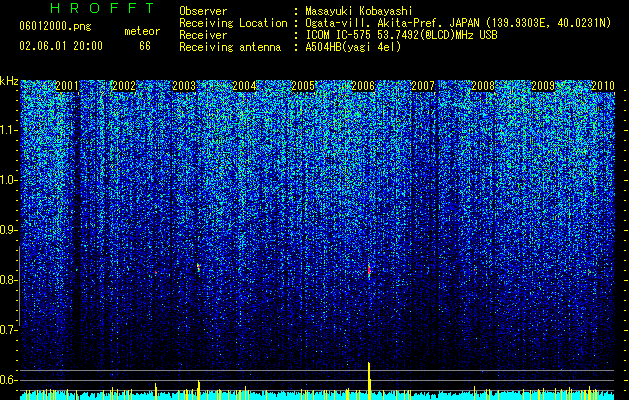Click the "Receiver" field label
The height and width of the screenshot is (400, 629).
point(203,35)
